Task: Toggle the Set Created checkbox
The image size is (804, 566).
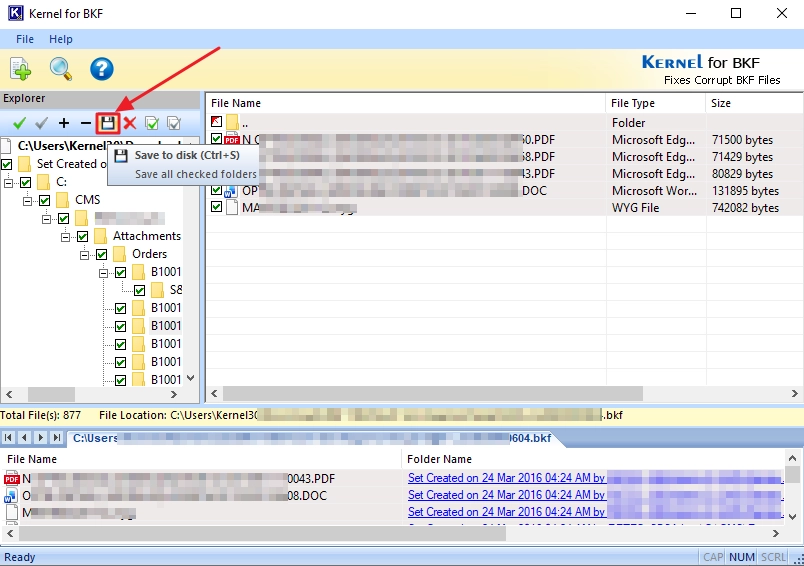Action: point(7,165)
